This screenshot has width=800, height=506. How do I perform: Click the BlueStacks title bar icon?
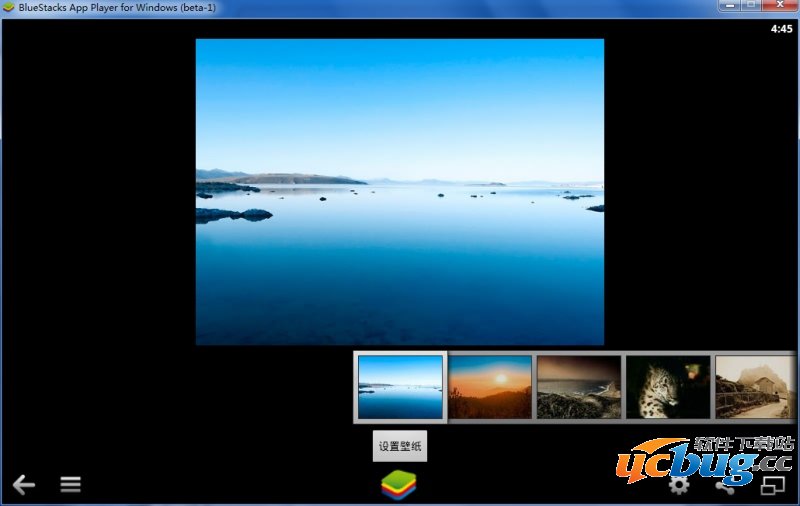pos(9,8)
